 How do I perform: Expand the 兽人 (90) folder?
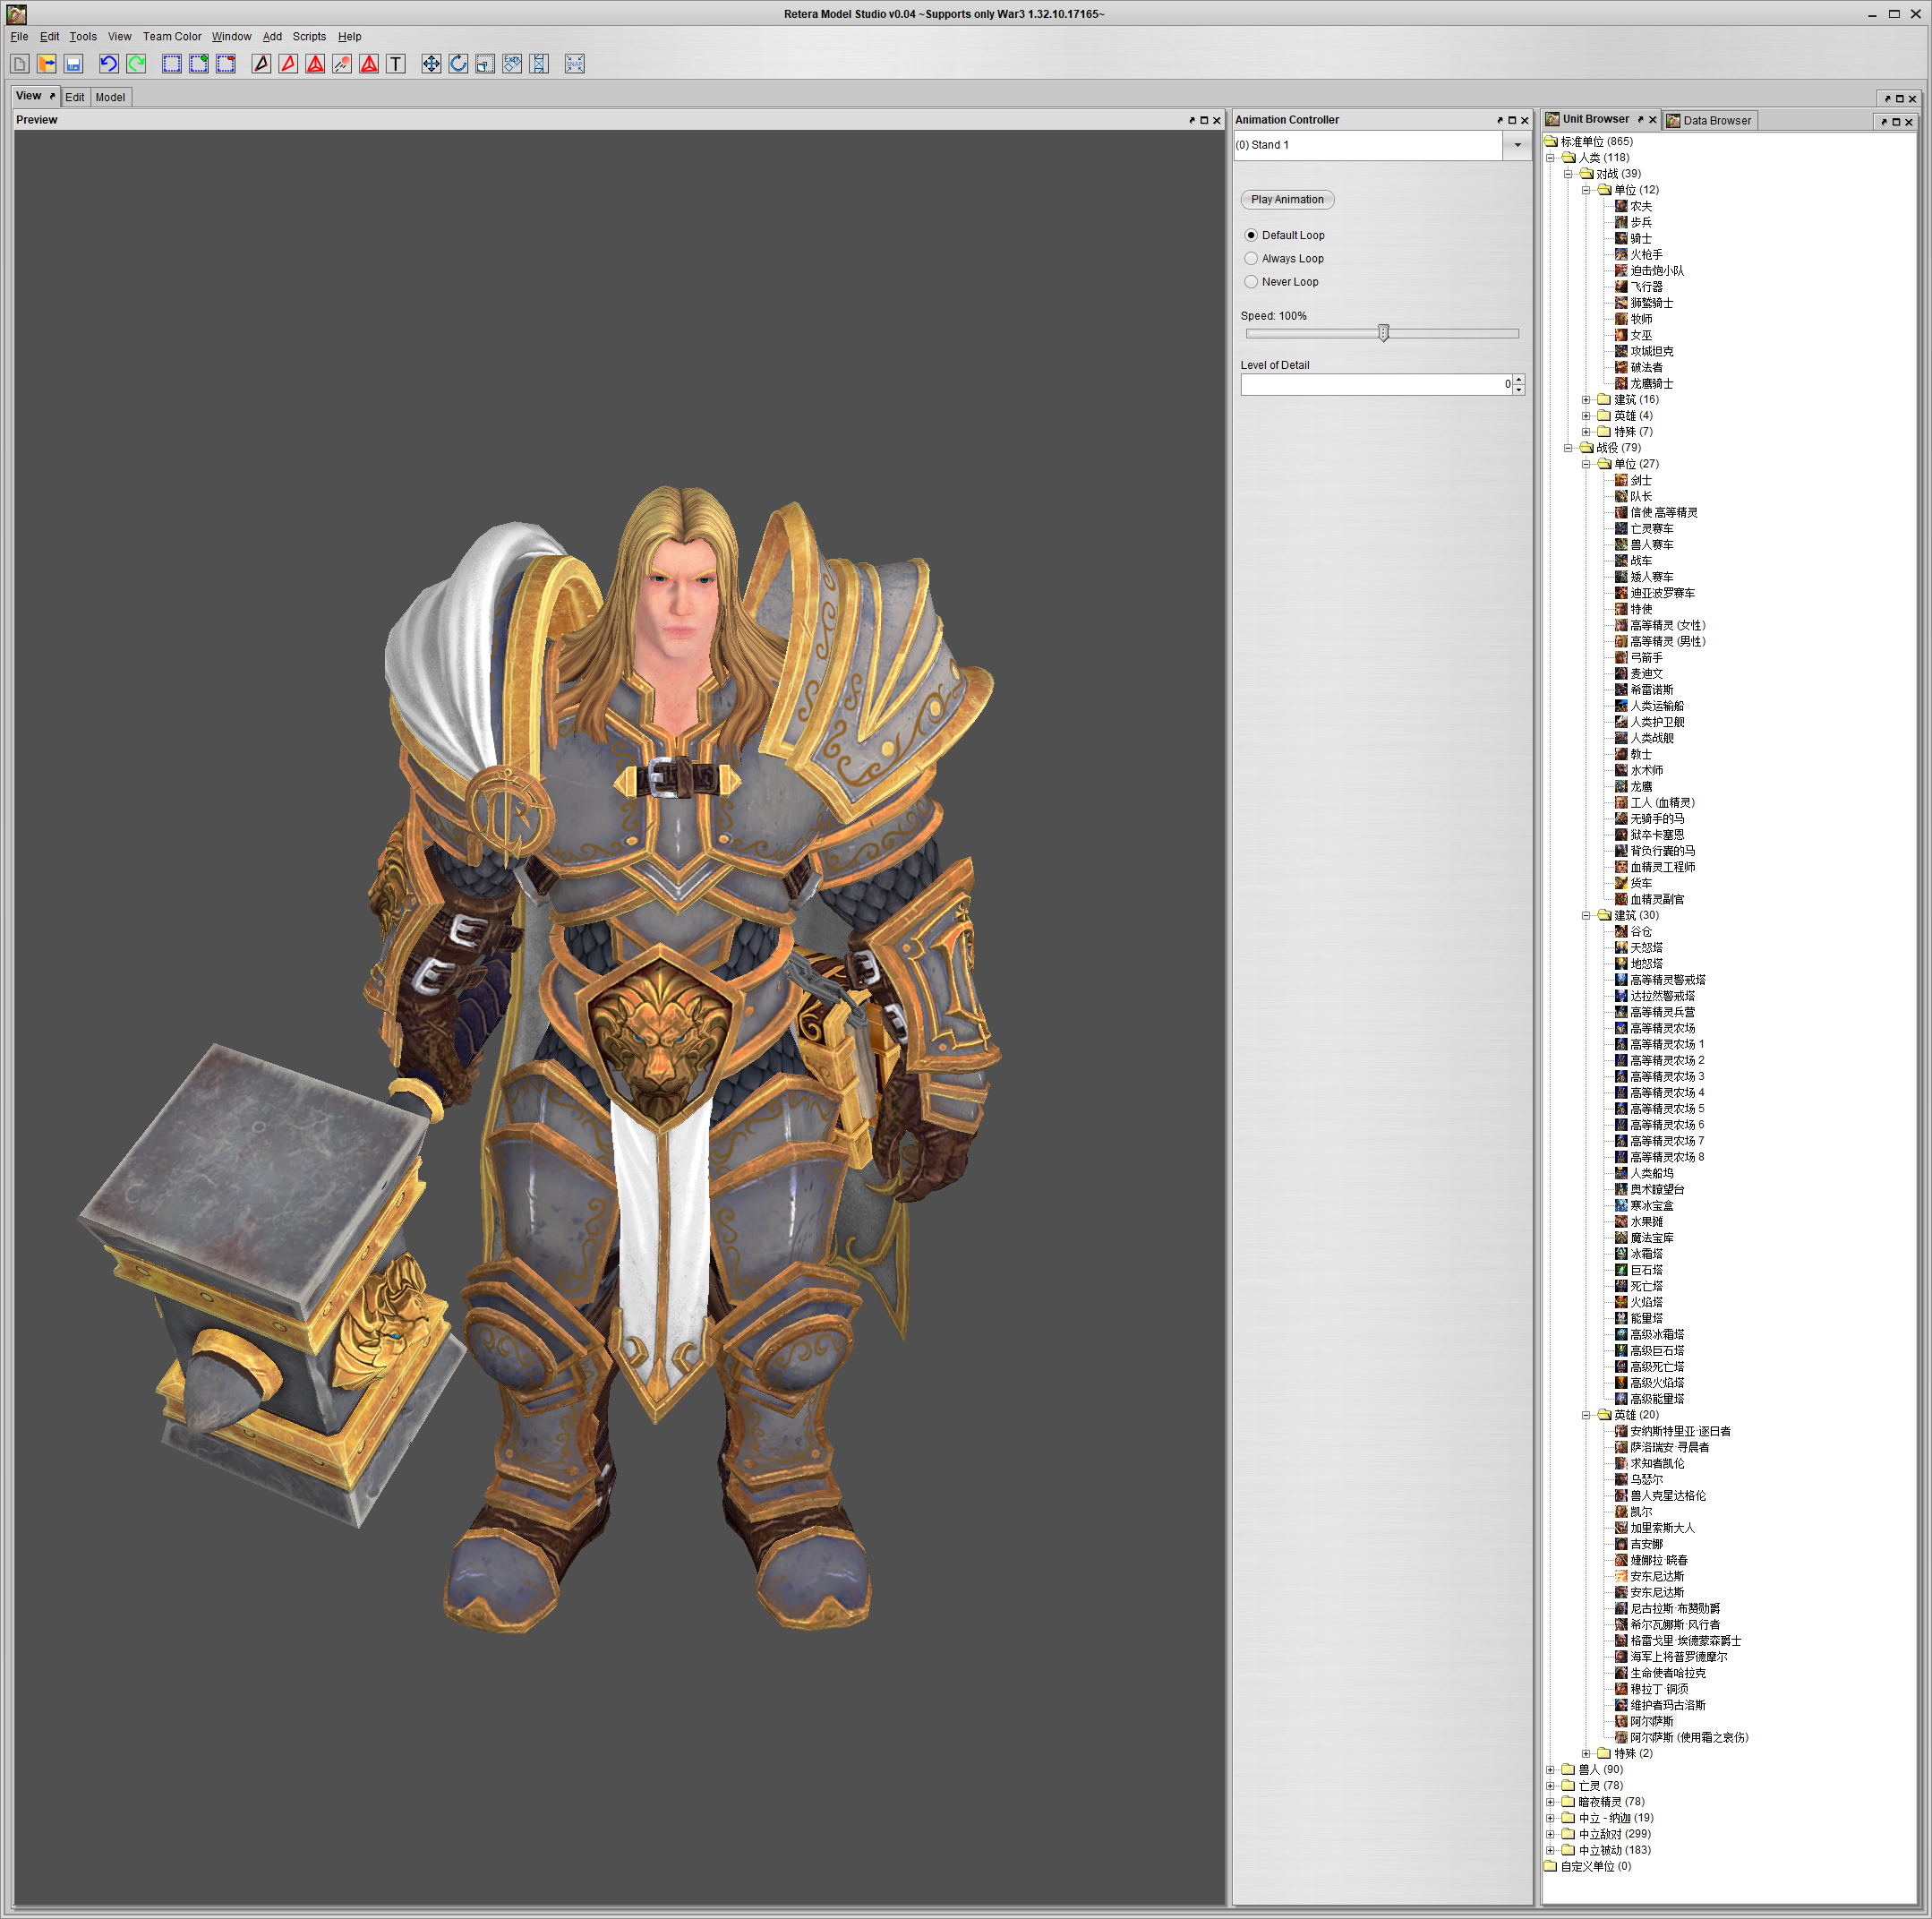[x=1551, y=1769]
